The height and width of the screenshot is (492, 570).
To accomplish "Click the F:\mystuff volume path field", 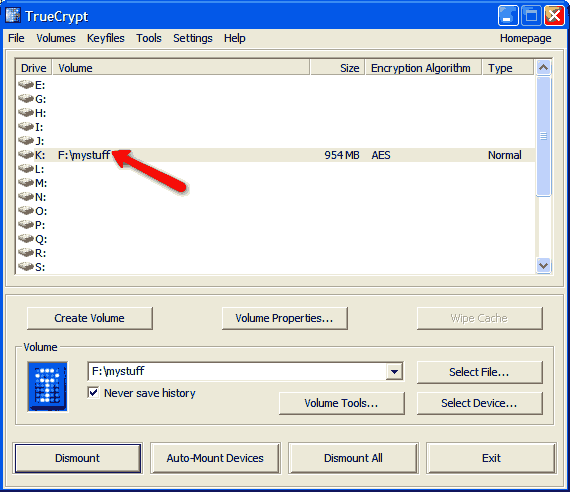I will (x=237, y=371).
